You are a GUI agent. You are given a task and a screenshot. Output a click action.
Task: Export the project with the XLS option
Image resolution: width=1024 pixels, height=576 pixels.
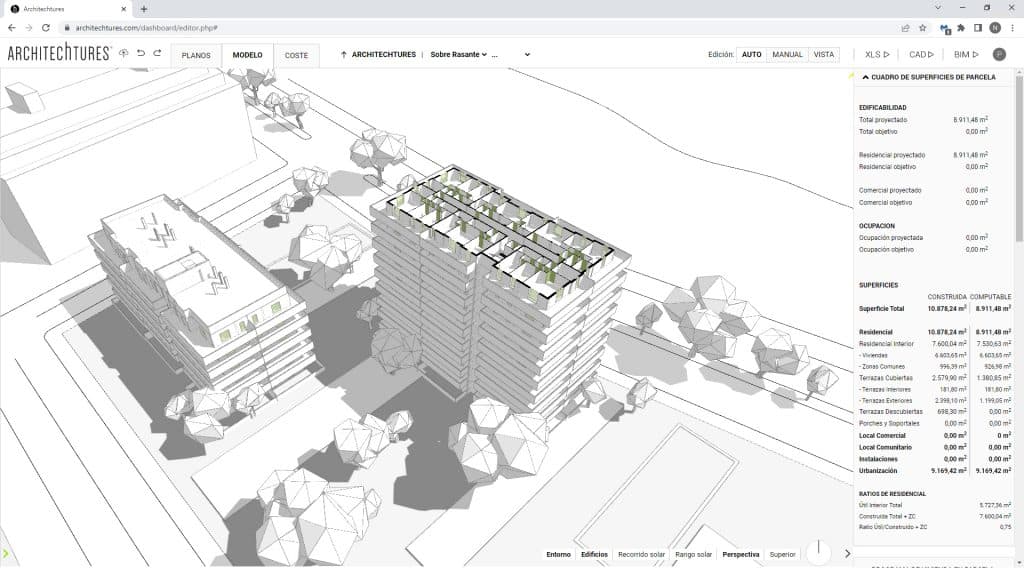(876, 55)
